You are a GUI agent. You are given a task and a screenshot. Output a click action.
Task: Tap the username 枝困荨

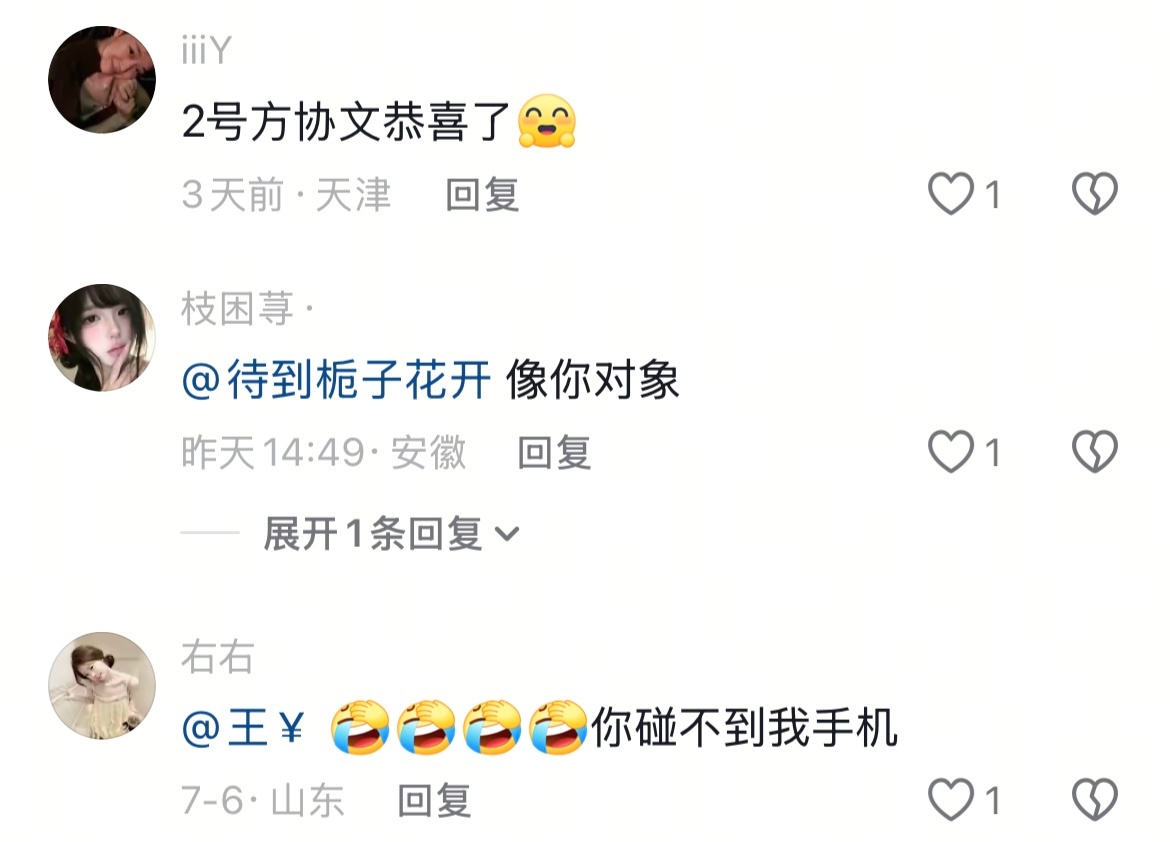coord(237,309)
